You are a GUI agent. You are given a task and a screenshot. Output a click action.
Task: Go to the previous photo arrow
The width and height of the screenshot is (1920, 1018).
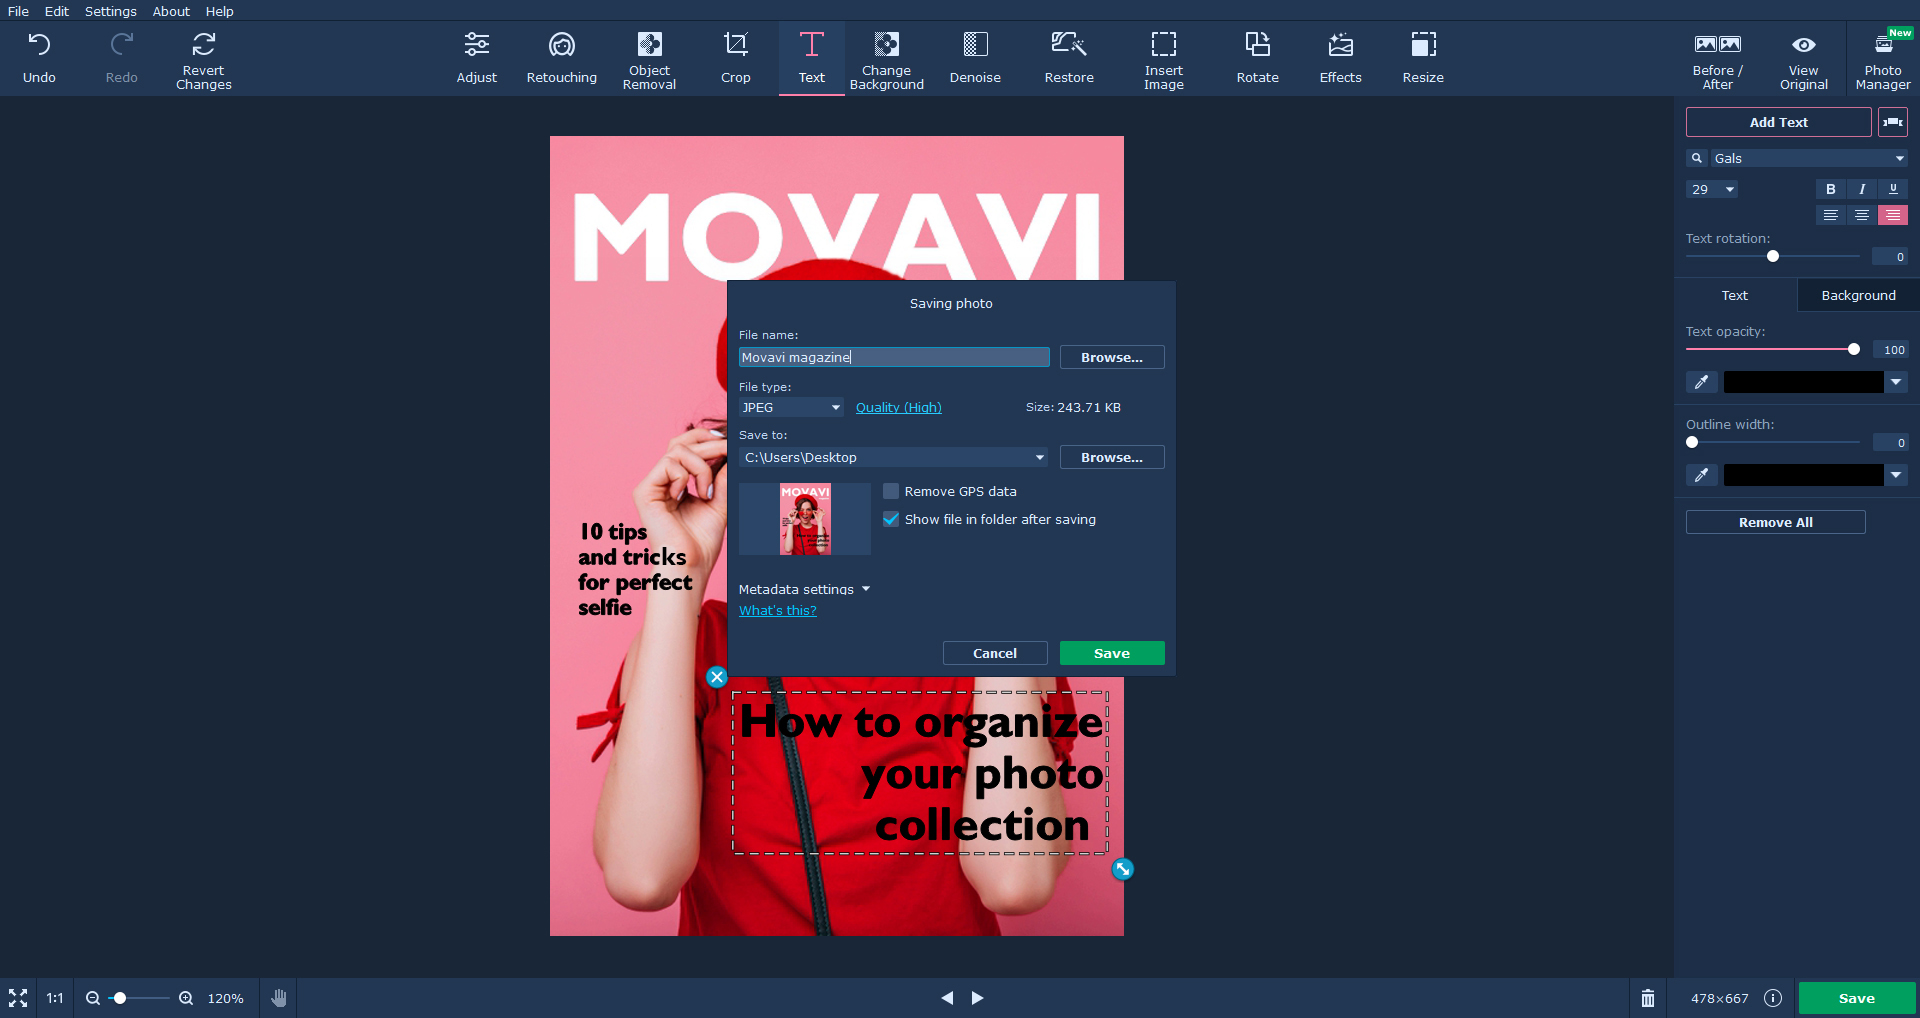click(947, 998)
